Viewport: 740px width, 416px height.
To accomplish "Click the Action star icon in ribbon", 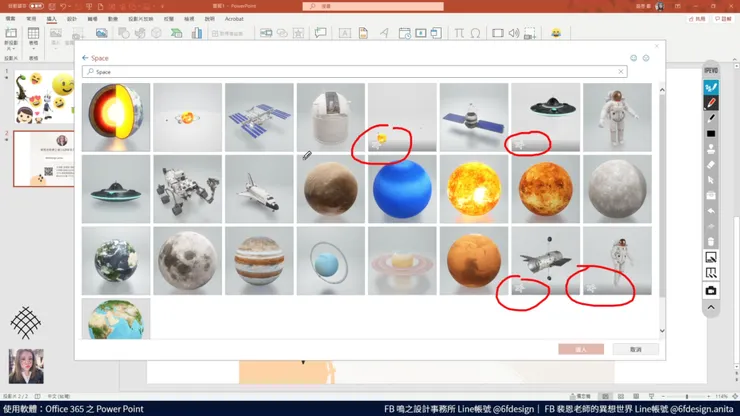I will click(298, 33).
